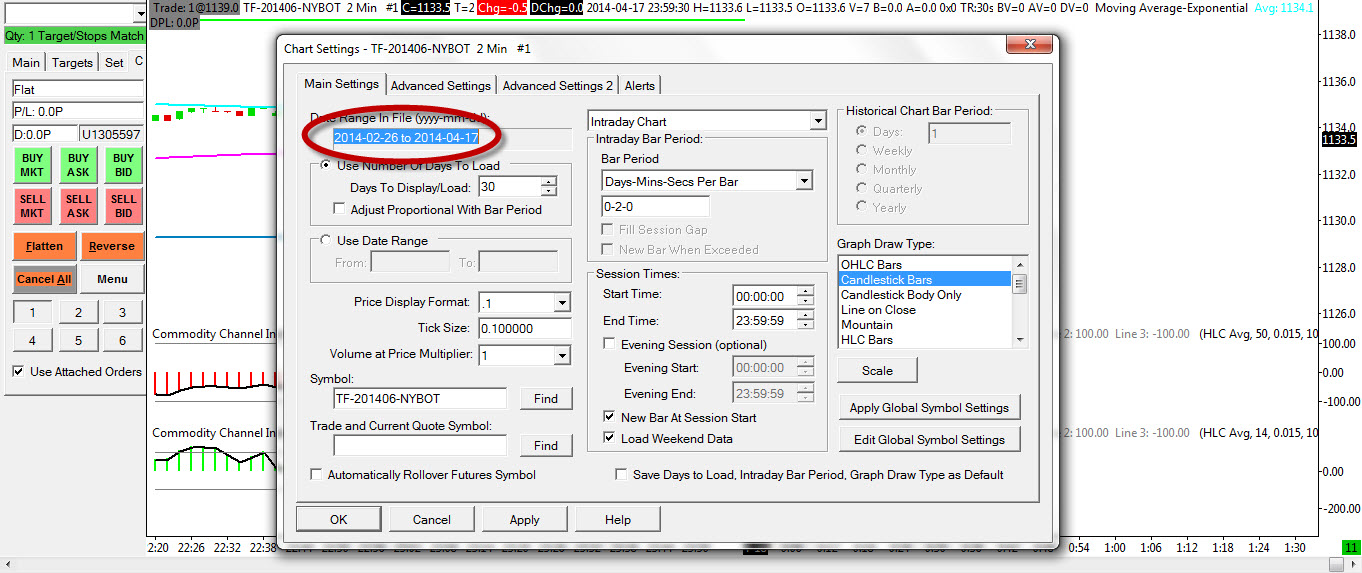Open the Alerts tab
The image size is (1362, 573).
[x=640, y=86]
